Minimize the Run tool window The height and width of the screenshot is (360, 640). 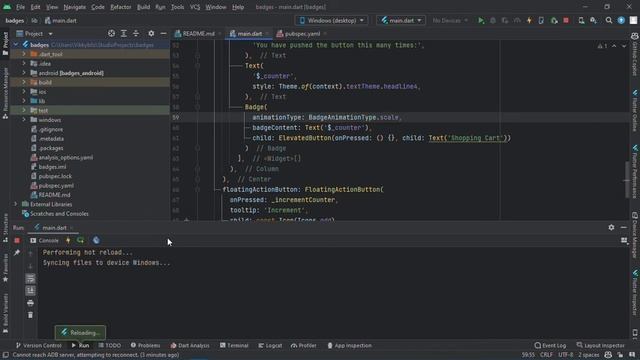click(624, 227)
